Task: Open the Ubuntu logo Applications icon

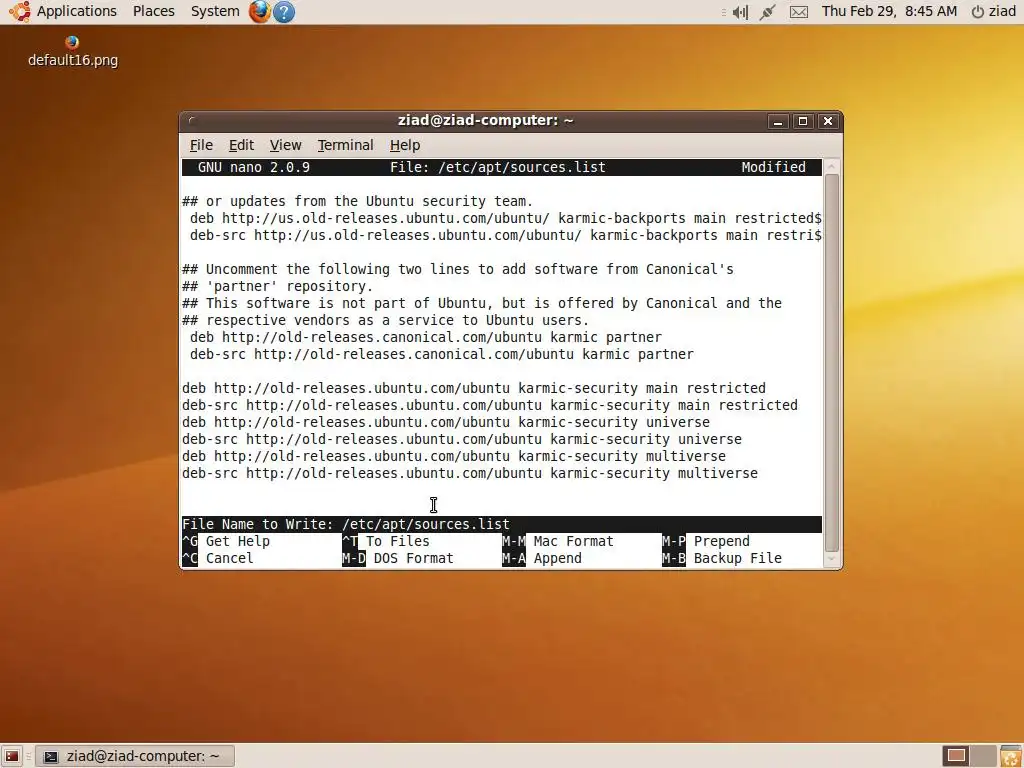Action: point(19,11)
